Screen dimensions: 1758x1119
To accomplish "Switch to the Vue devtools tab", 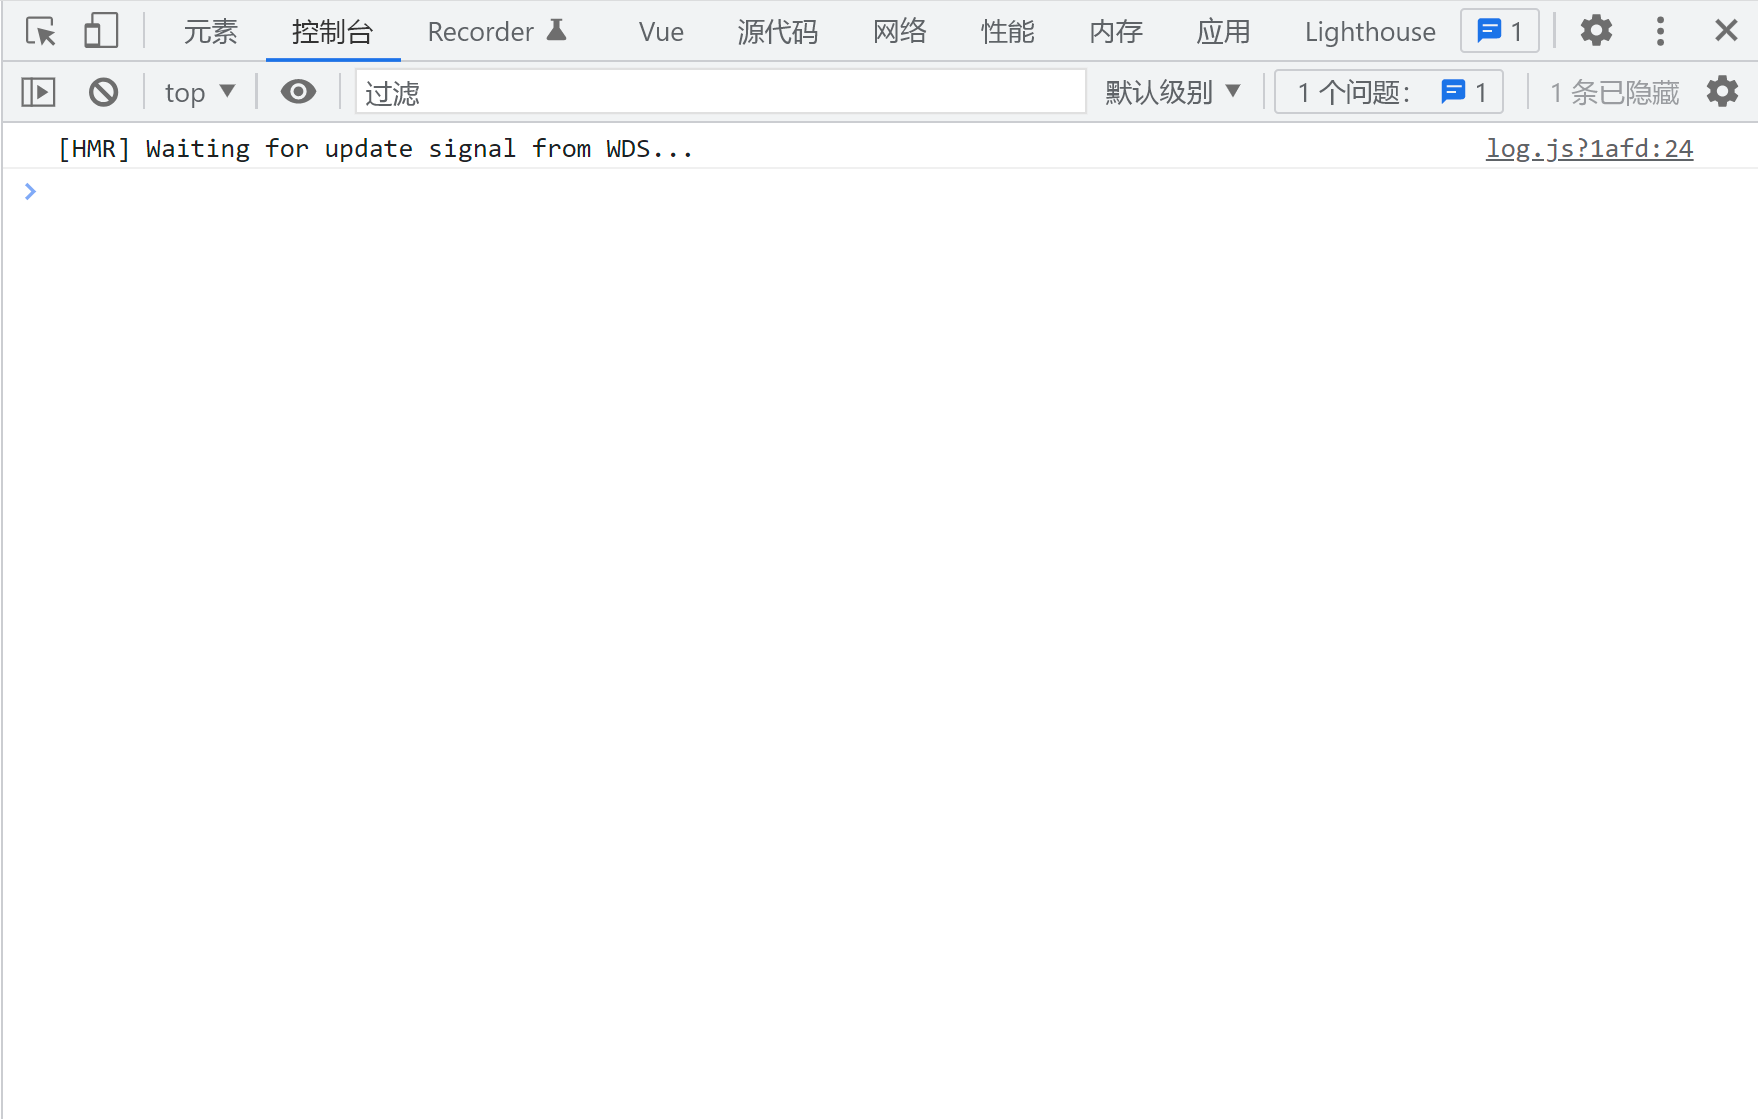I will pos(660,31).
